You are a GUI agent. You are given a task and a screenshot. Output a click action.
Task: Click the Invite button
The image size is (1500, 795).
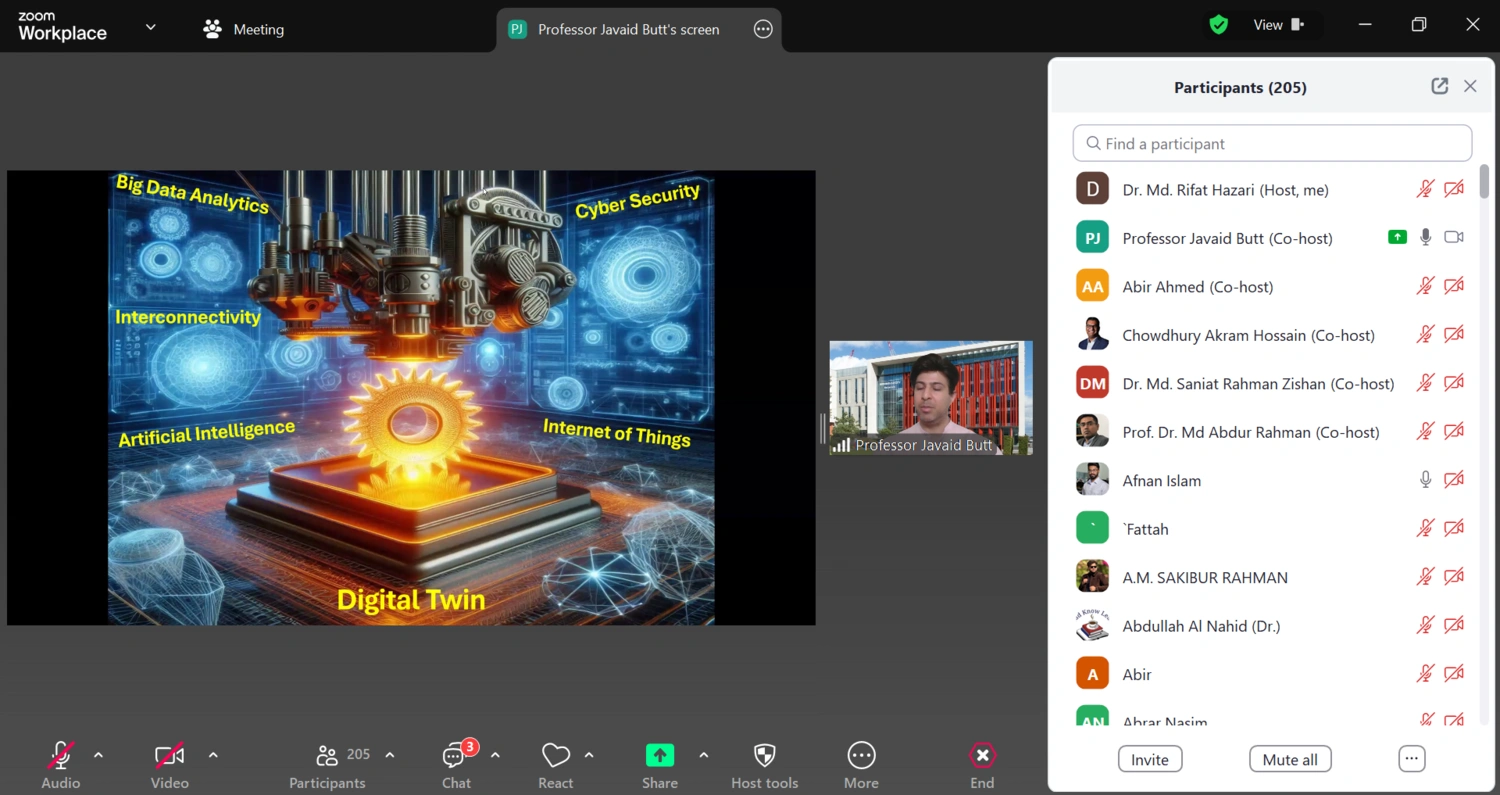1149,760
